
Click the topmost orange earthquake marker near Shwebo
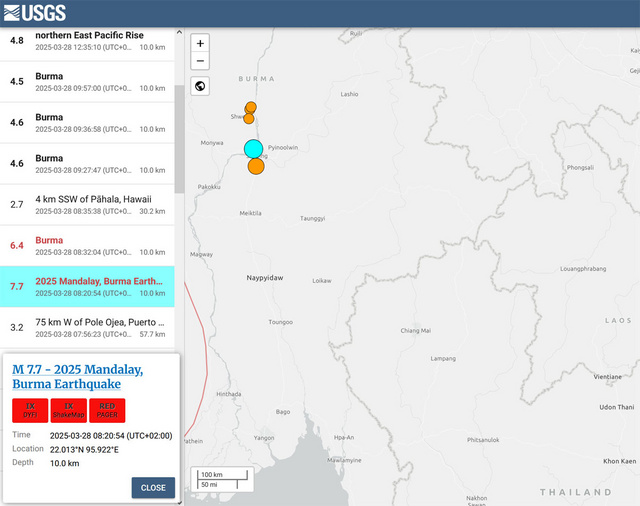[251, 107]
